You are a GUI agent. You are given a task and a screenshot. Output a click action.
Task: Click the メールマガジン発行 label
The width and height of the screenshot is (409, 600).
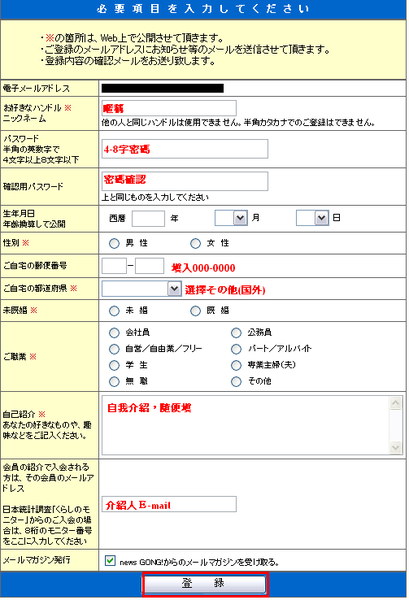click(36, 560)
